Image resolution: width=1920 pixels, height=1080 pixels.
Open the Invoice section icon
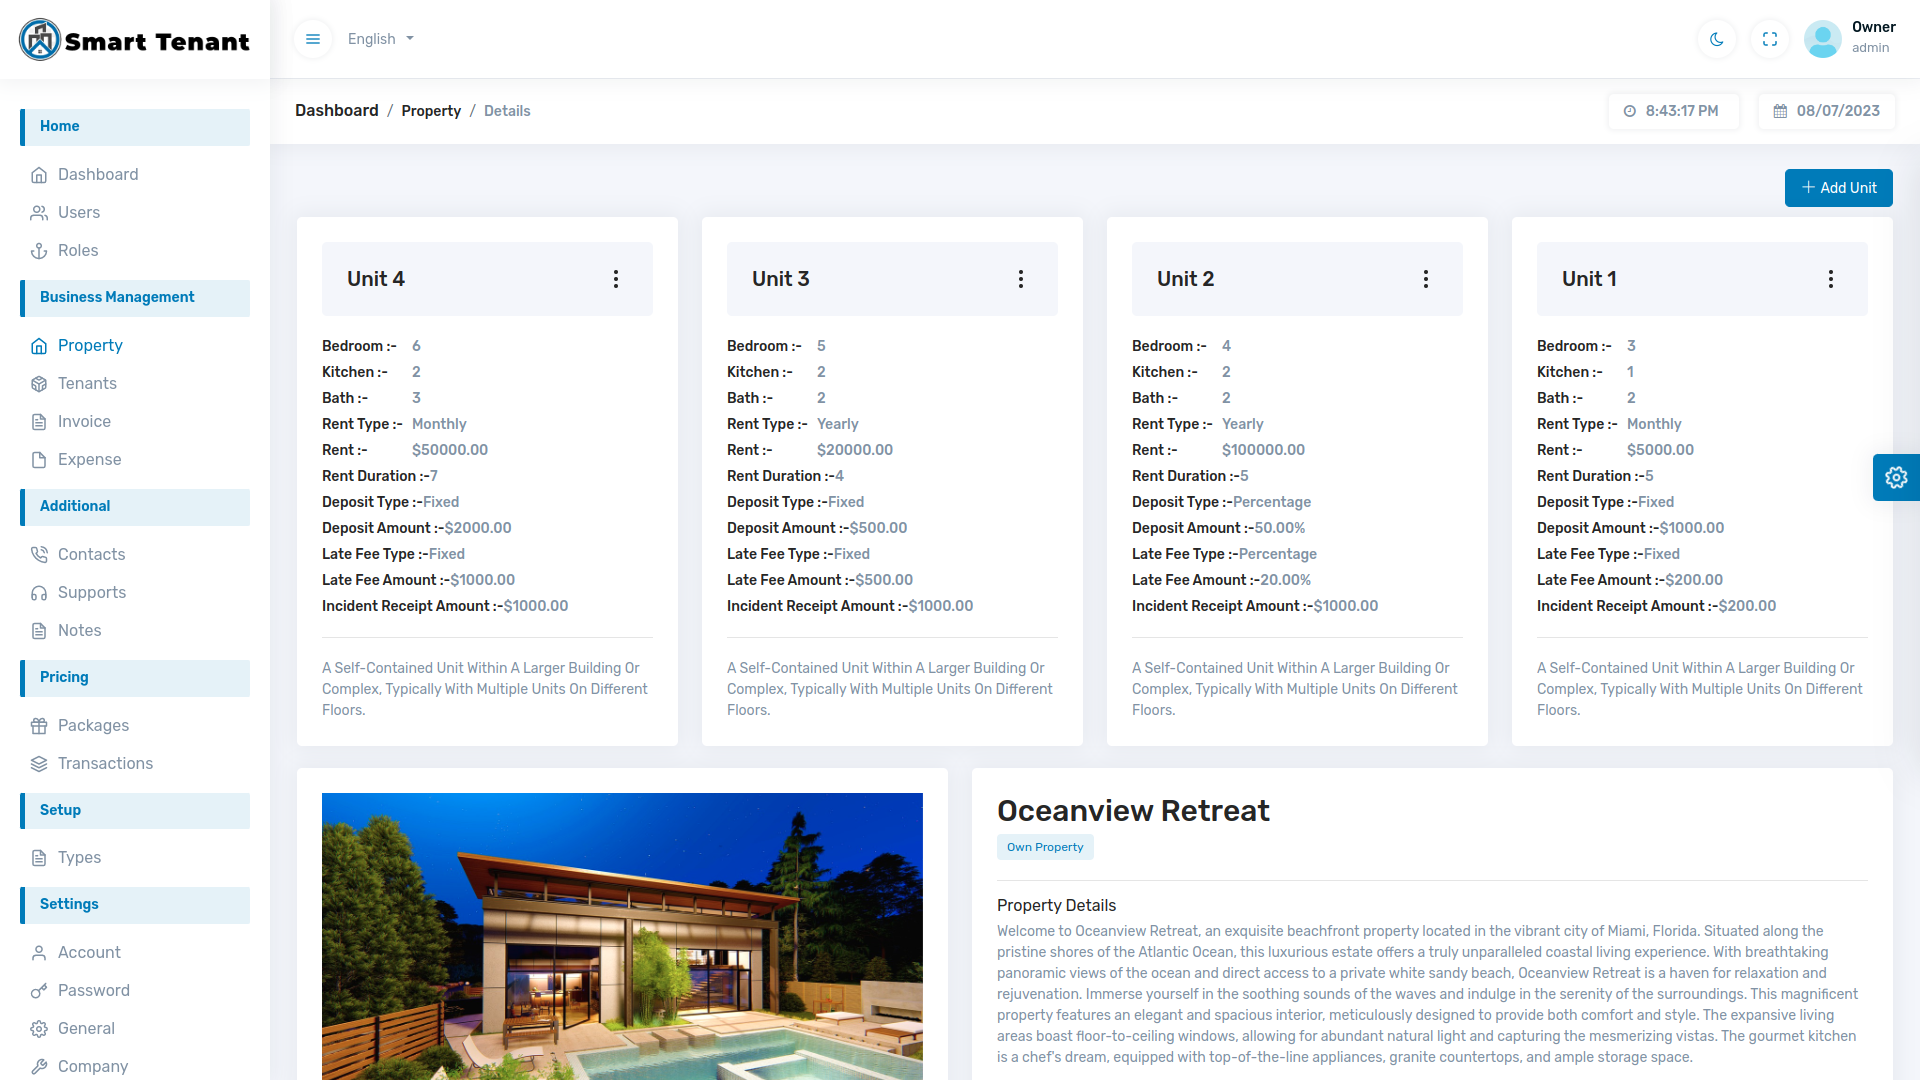(39, 421)
